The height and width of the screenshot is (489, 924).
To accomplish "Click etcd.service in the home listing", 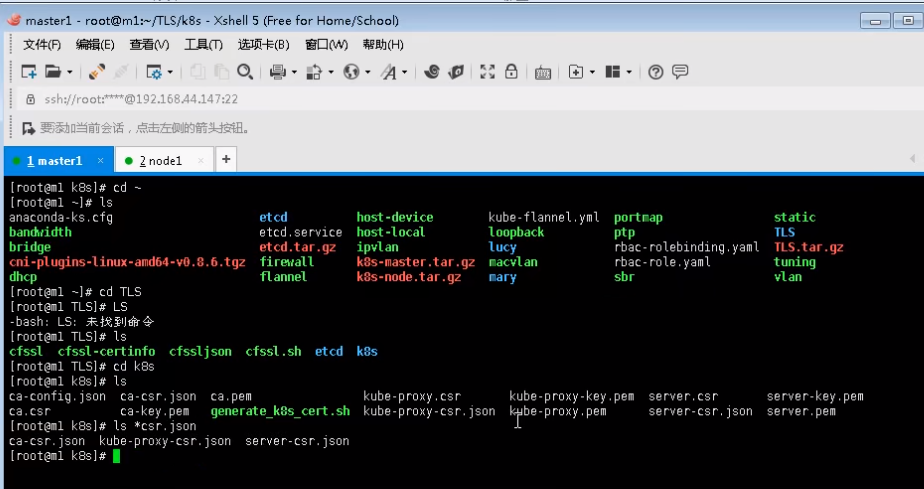I will [301, 232].
